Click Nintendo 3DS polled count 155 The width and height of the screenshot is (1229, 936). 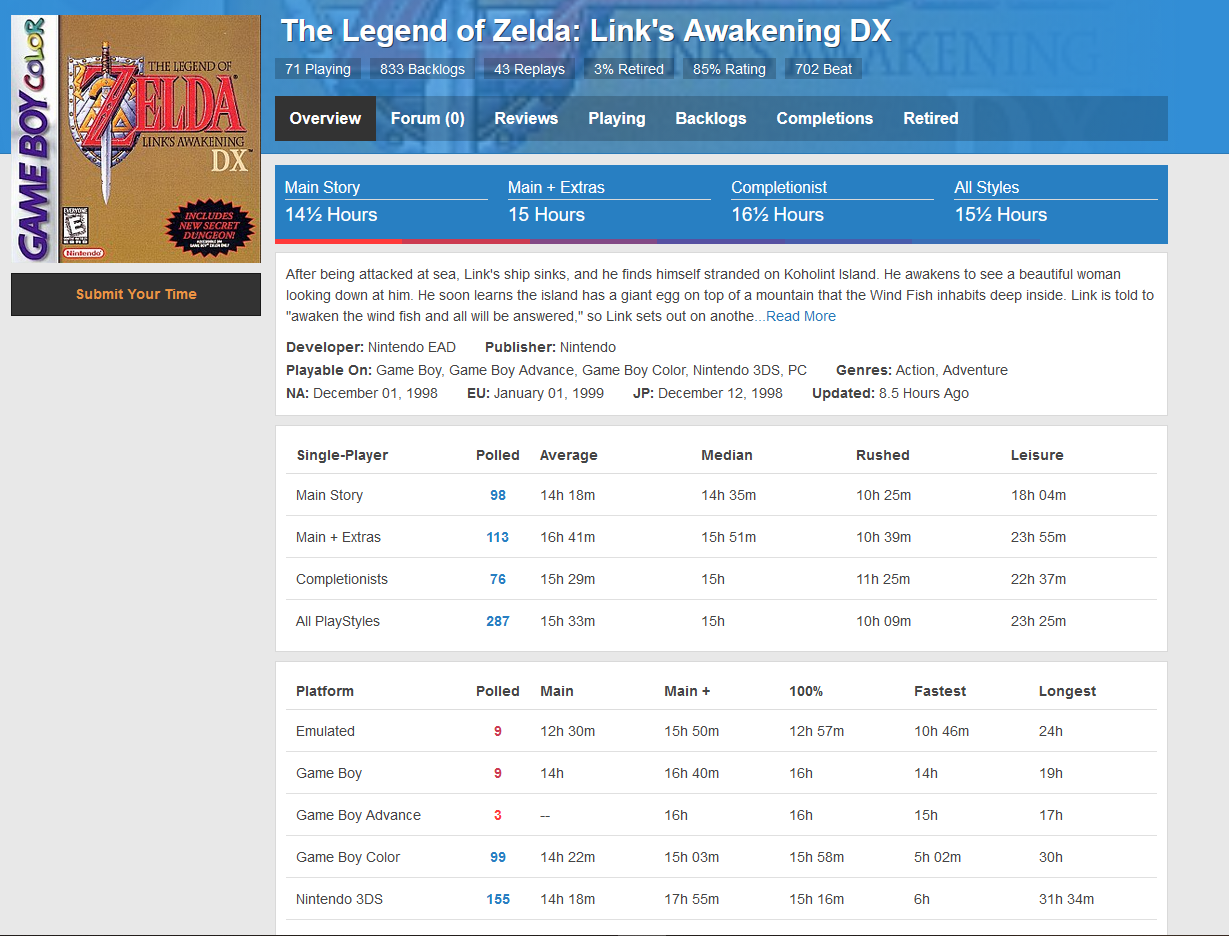tap(498, 899)
